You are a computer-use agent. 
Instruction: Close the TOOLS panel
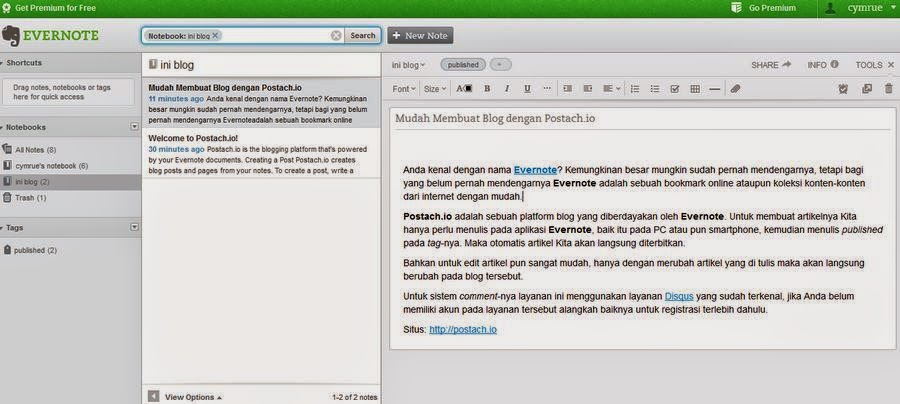[x=891, y=65]
